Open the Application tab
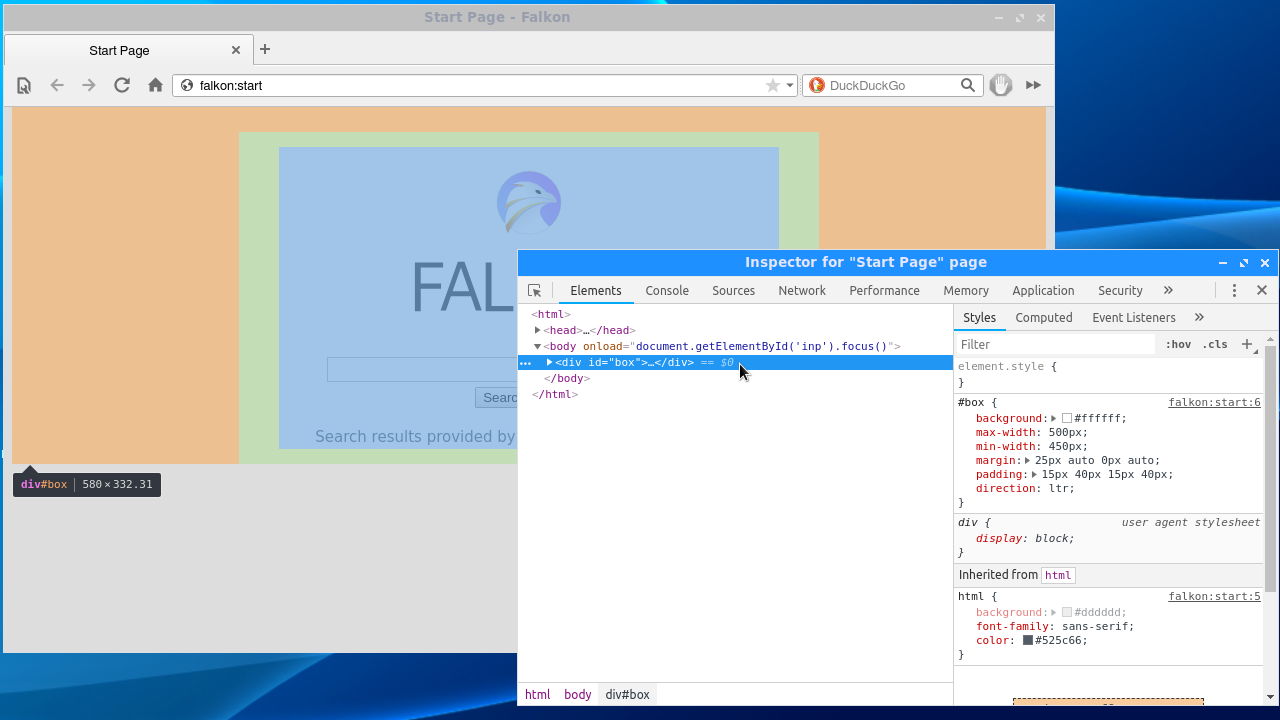Viewport: 1280px width, 720px height. pos(1043,291)
